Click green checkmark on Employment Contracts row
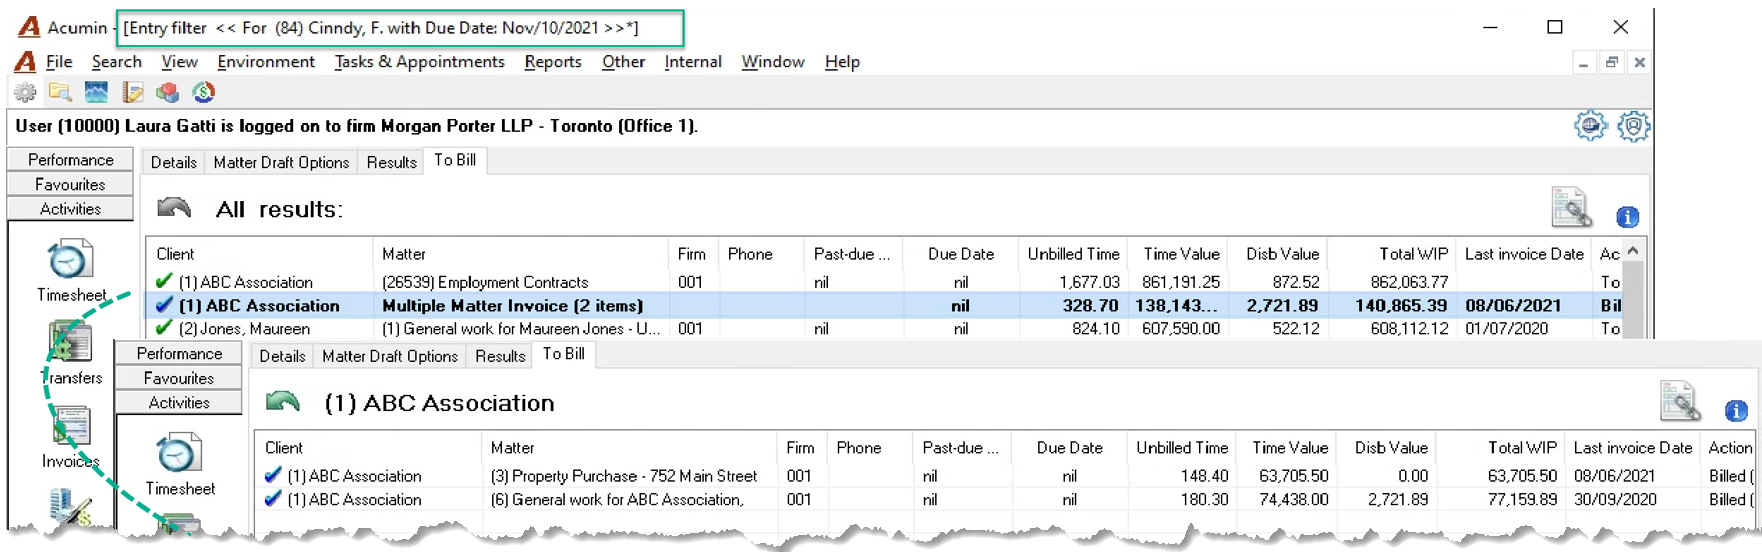This screenshot has width=1762, height=552. [164, 281]
